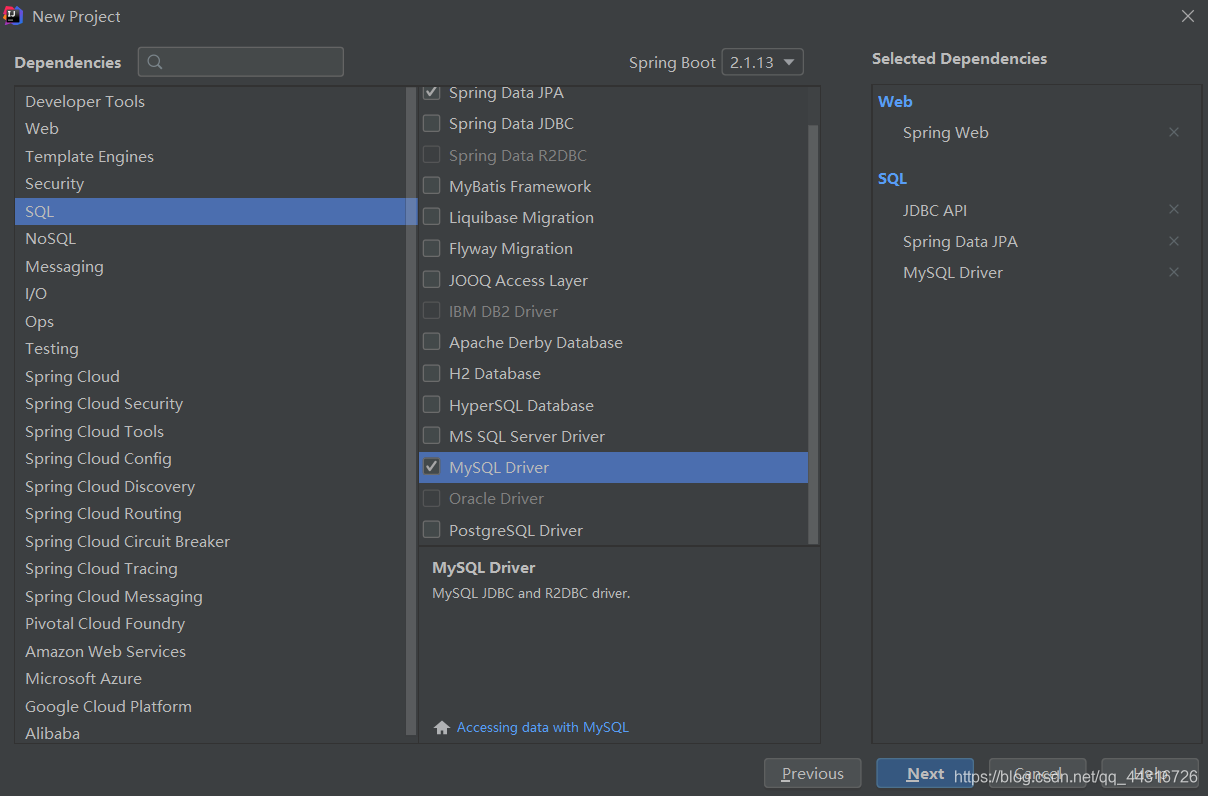Open the Spring Cloud Config category
Image resolution: width=1208 pixels, height=796 pixels.
tap(98, 459)
